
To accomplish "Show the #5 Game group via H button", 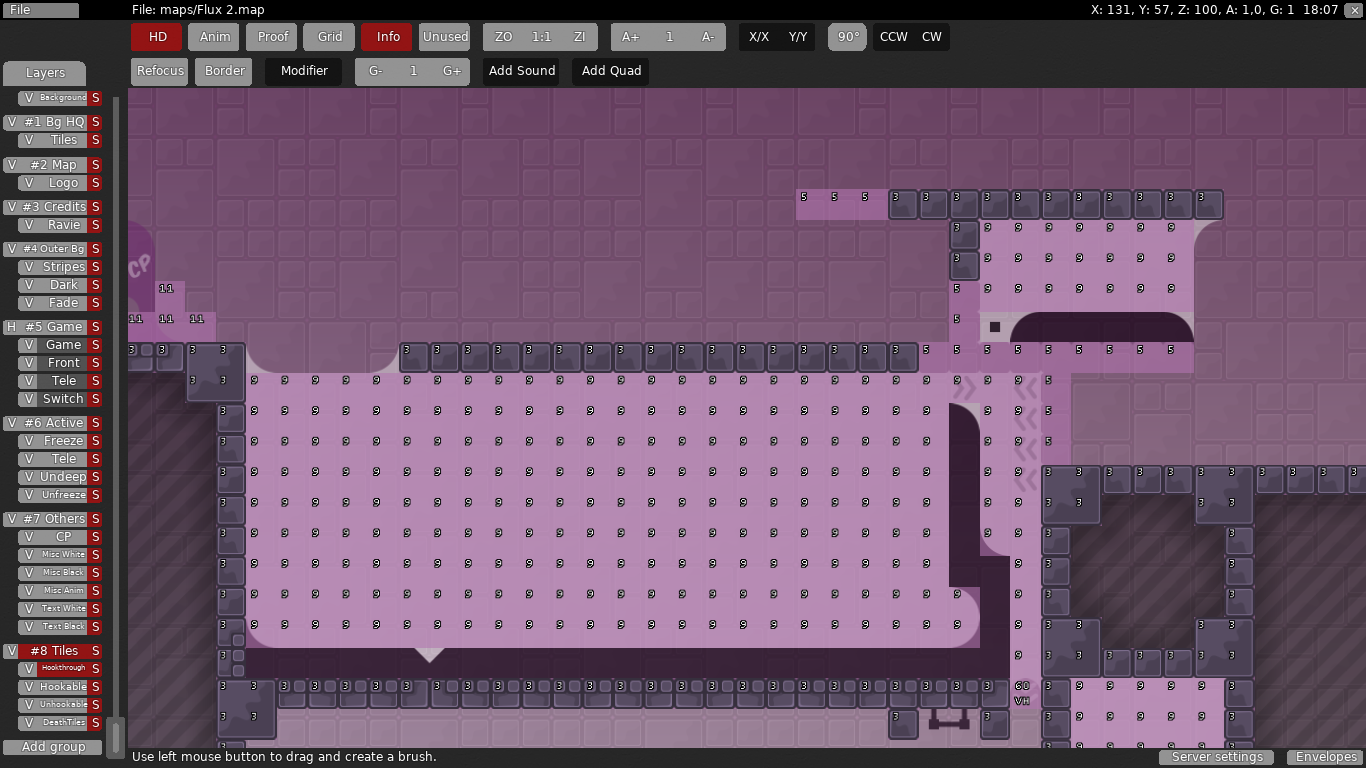I will (12, 327).
